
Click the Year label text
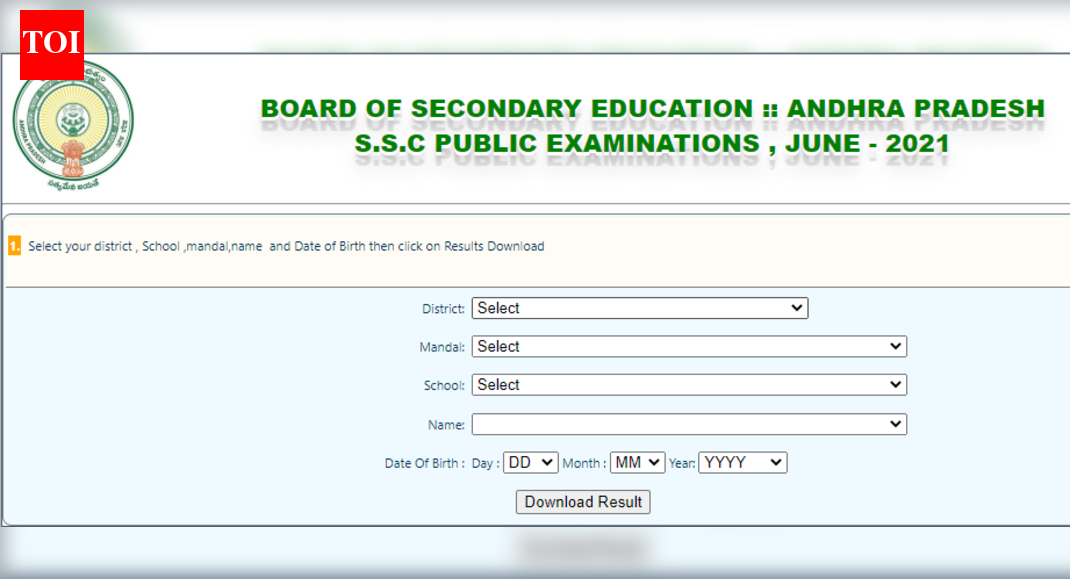(x=682, y=463)
